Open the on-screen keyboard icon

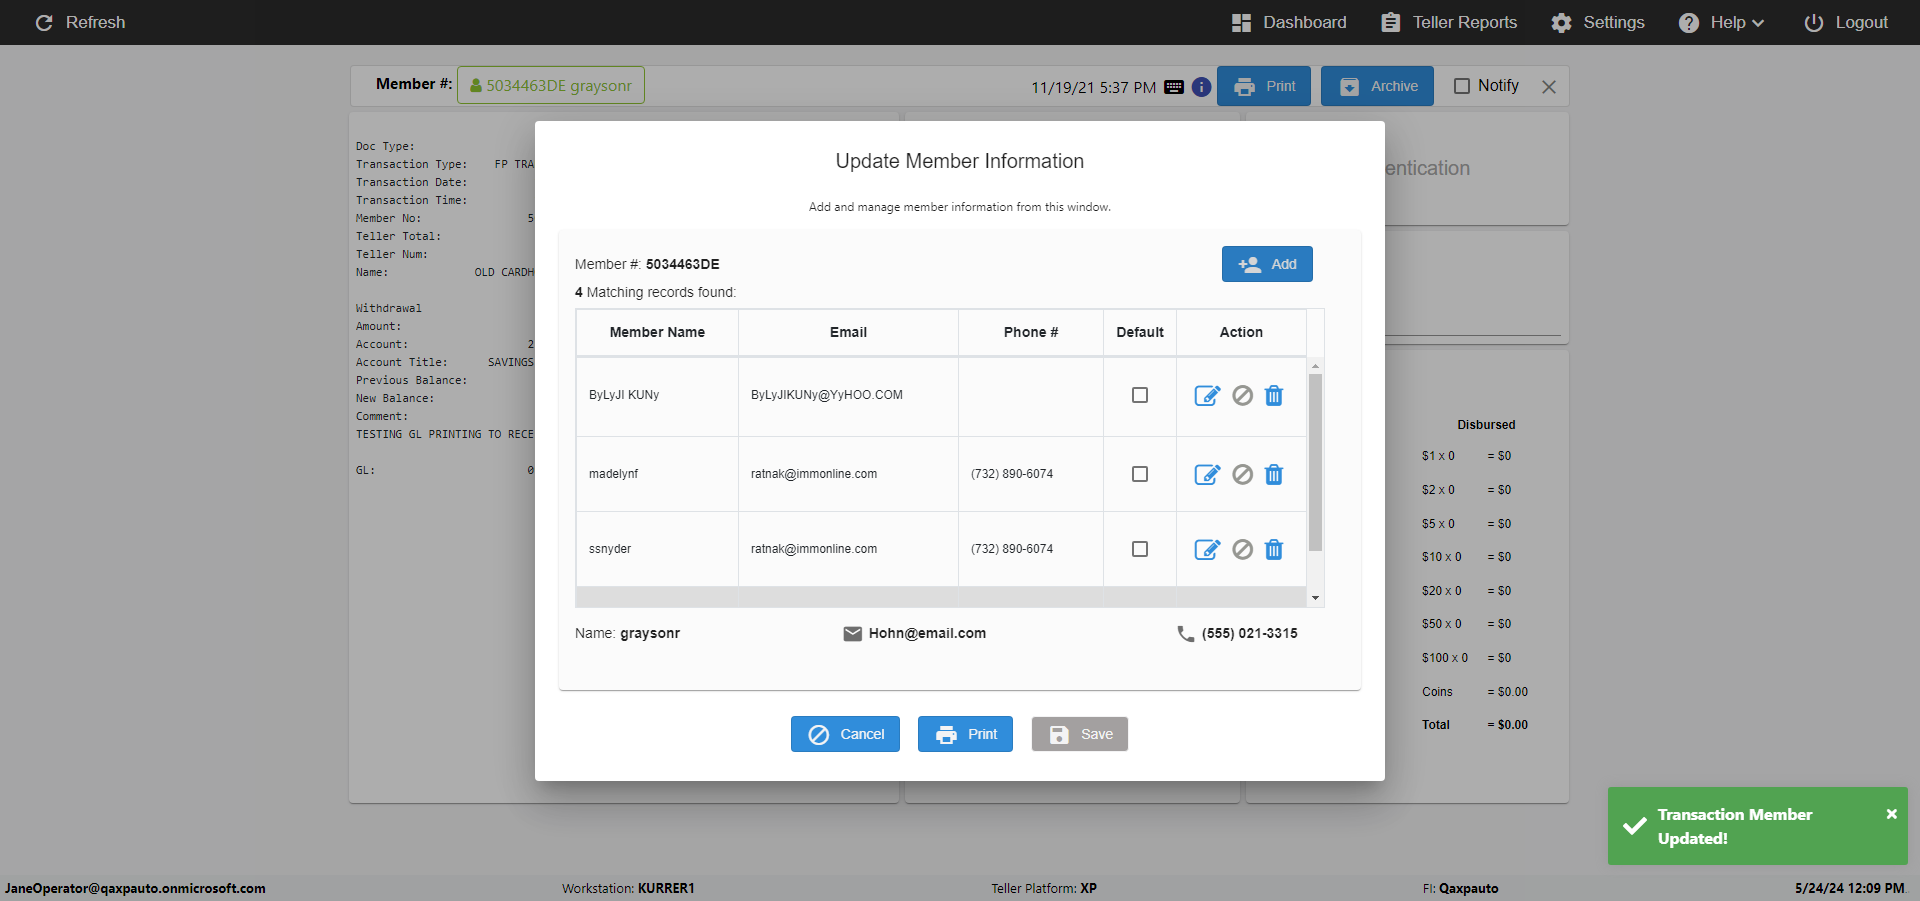1174,87
